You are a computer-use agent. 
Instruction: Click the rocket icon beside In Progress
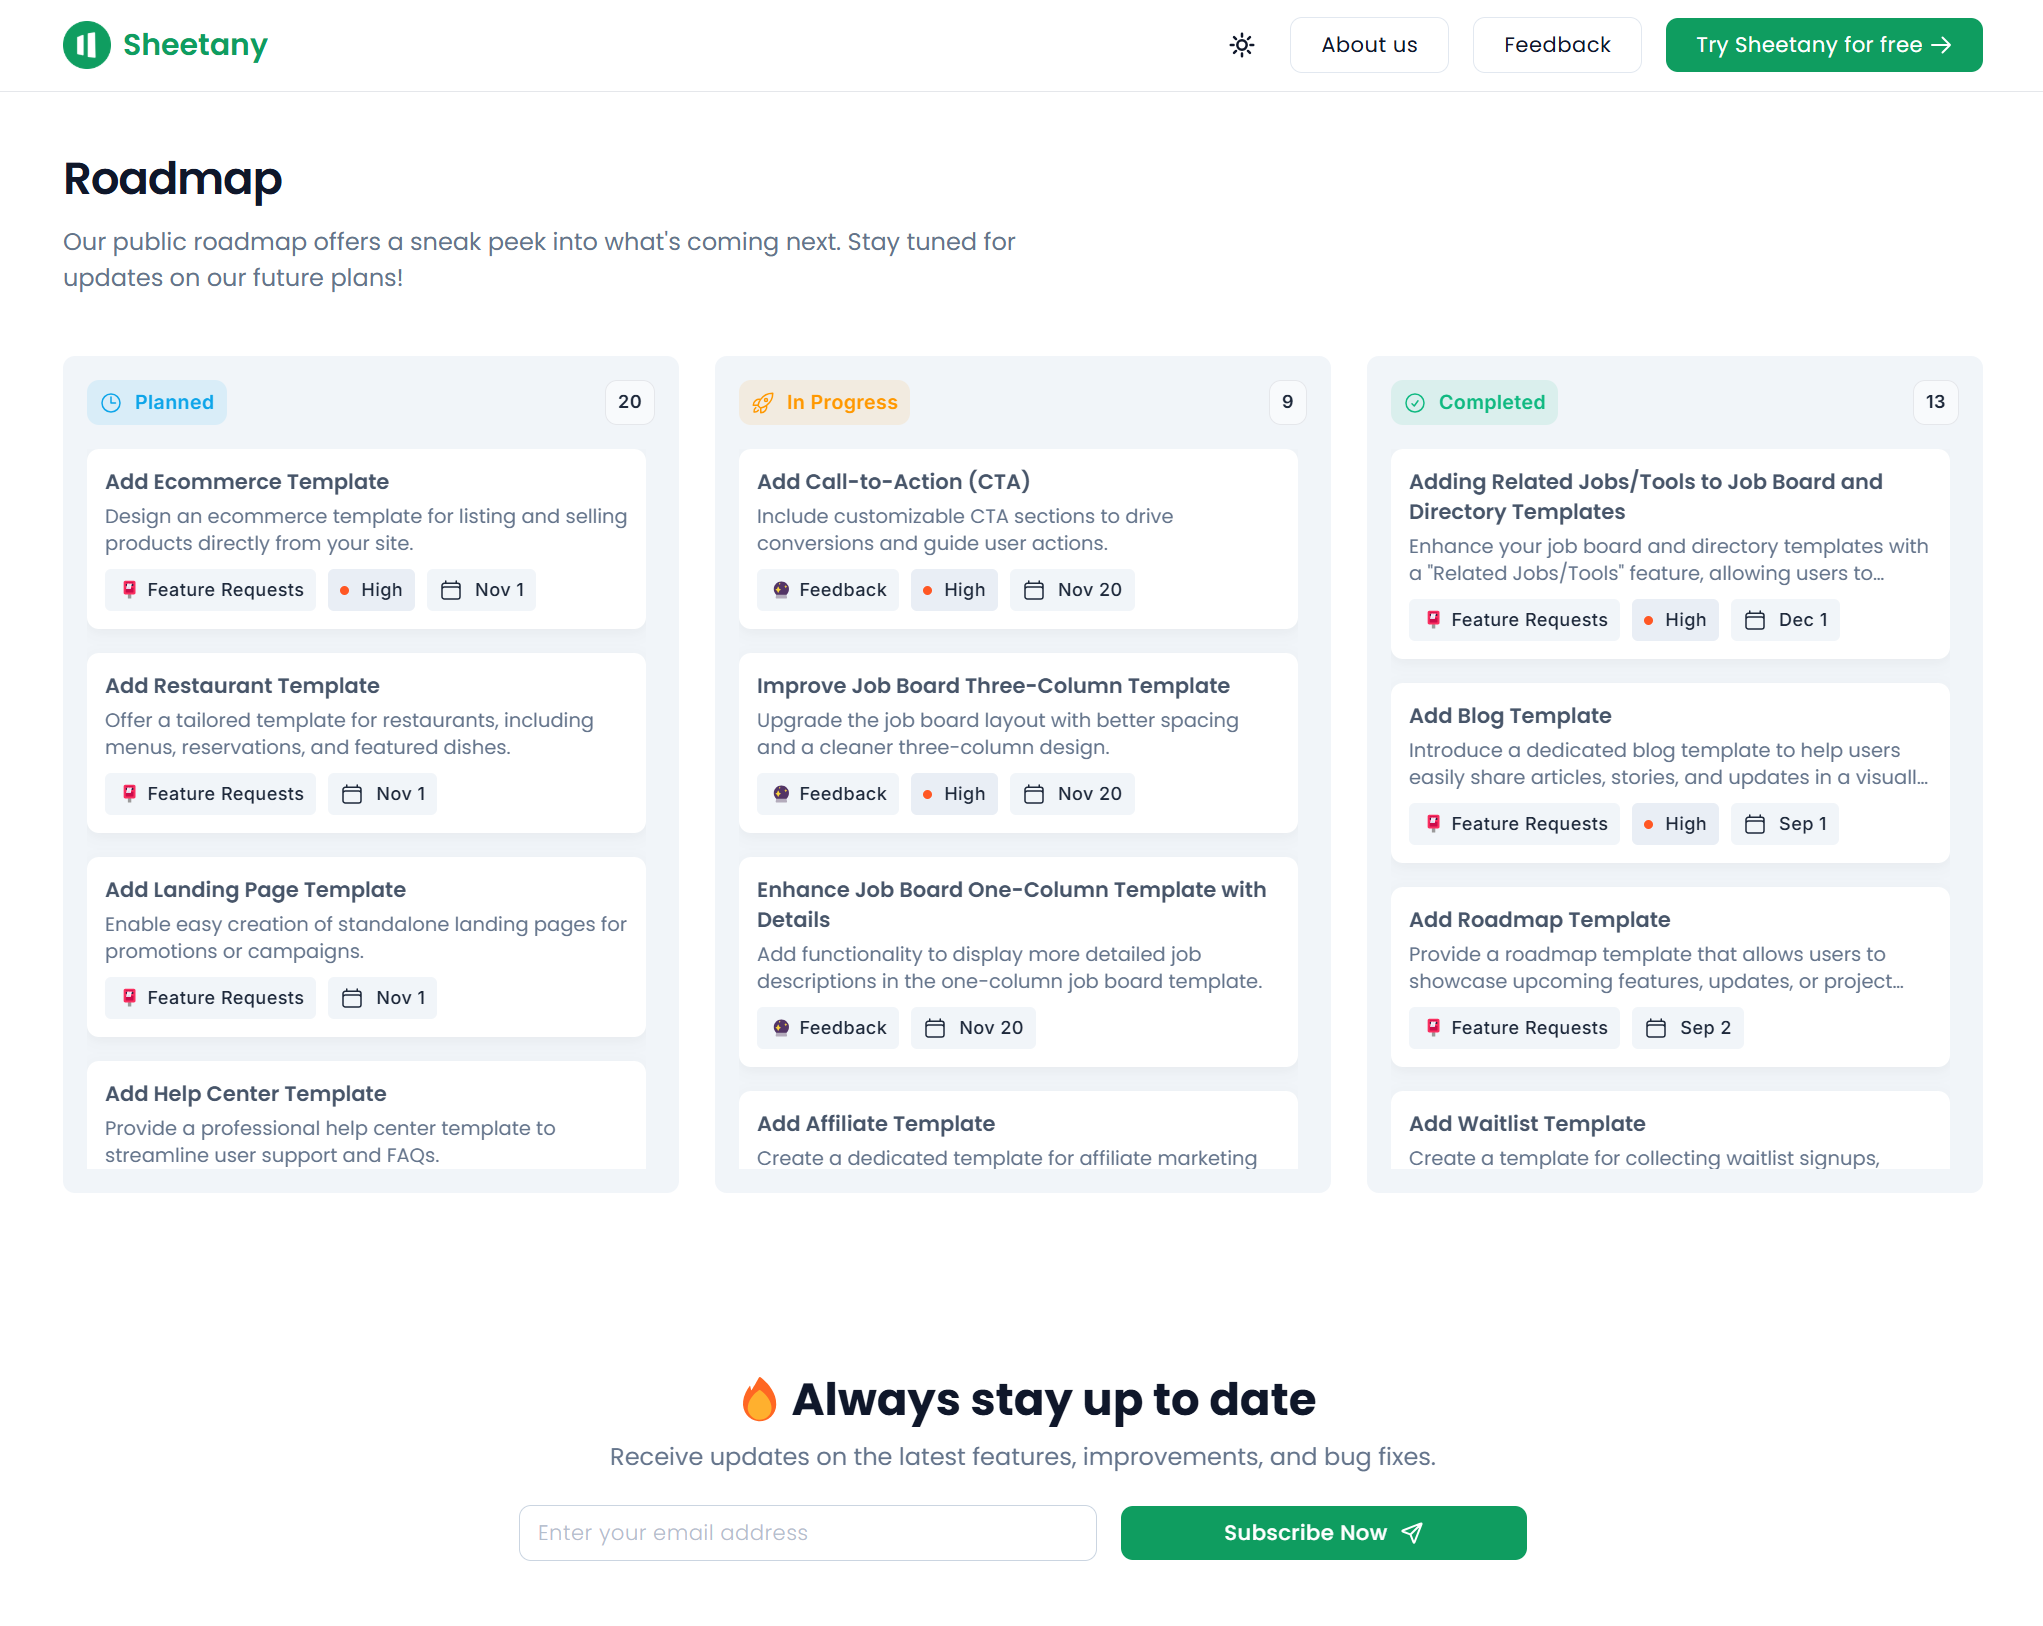click(763, 402)
